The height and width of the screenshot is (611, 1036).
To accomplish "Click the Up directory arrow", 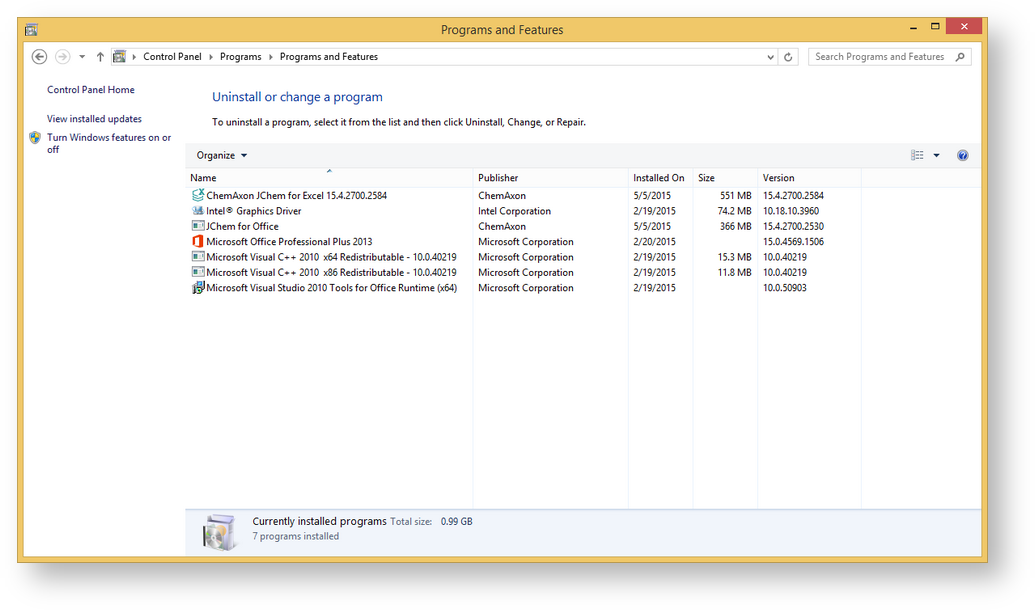I will pos(100,57).
